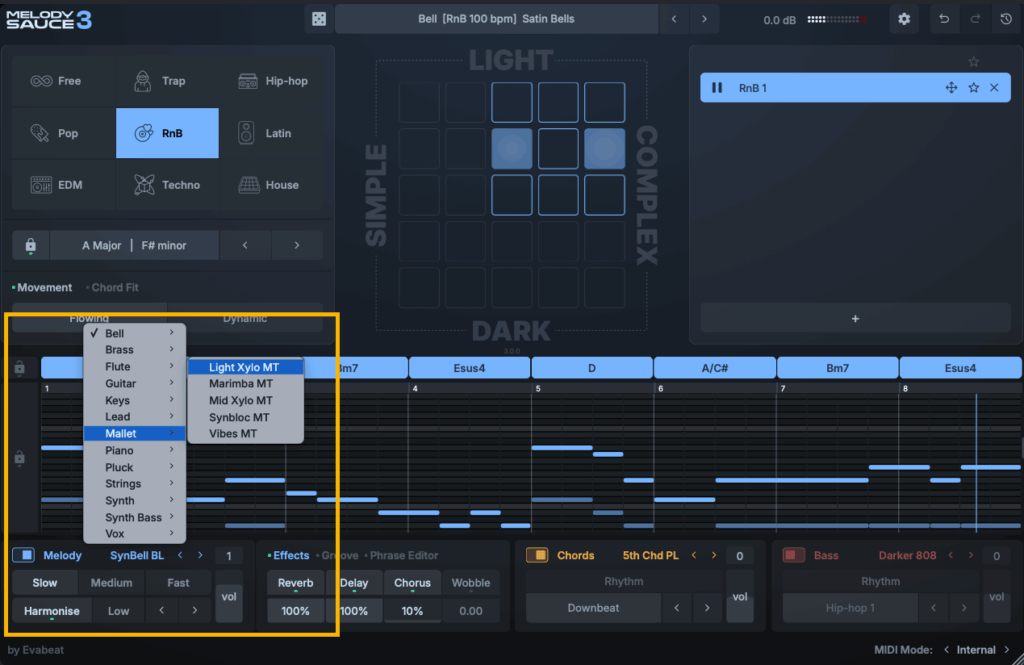Toggle the piano roll lock
This screenshot has height=665, width=1024.
(20, 457)
